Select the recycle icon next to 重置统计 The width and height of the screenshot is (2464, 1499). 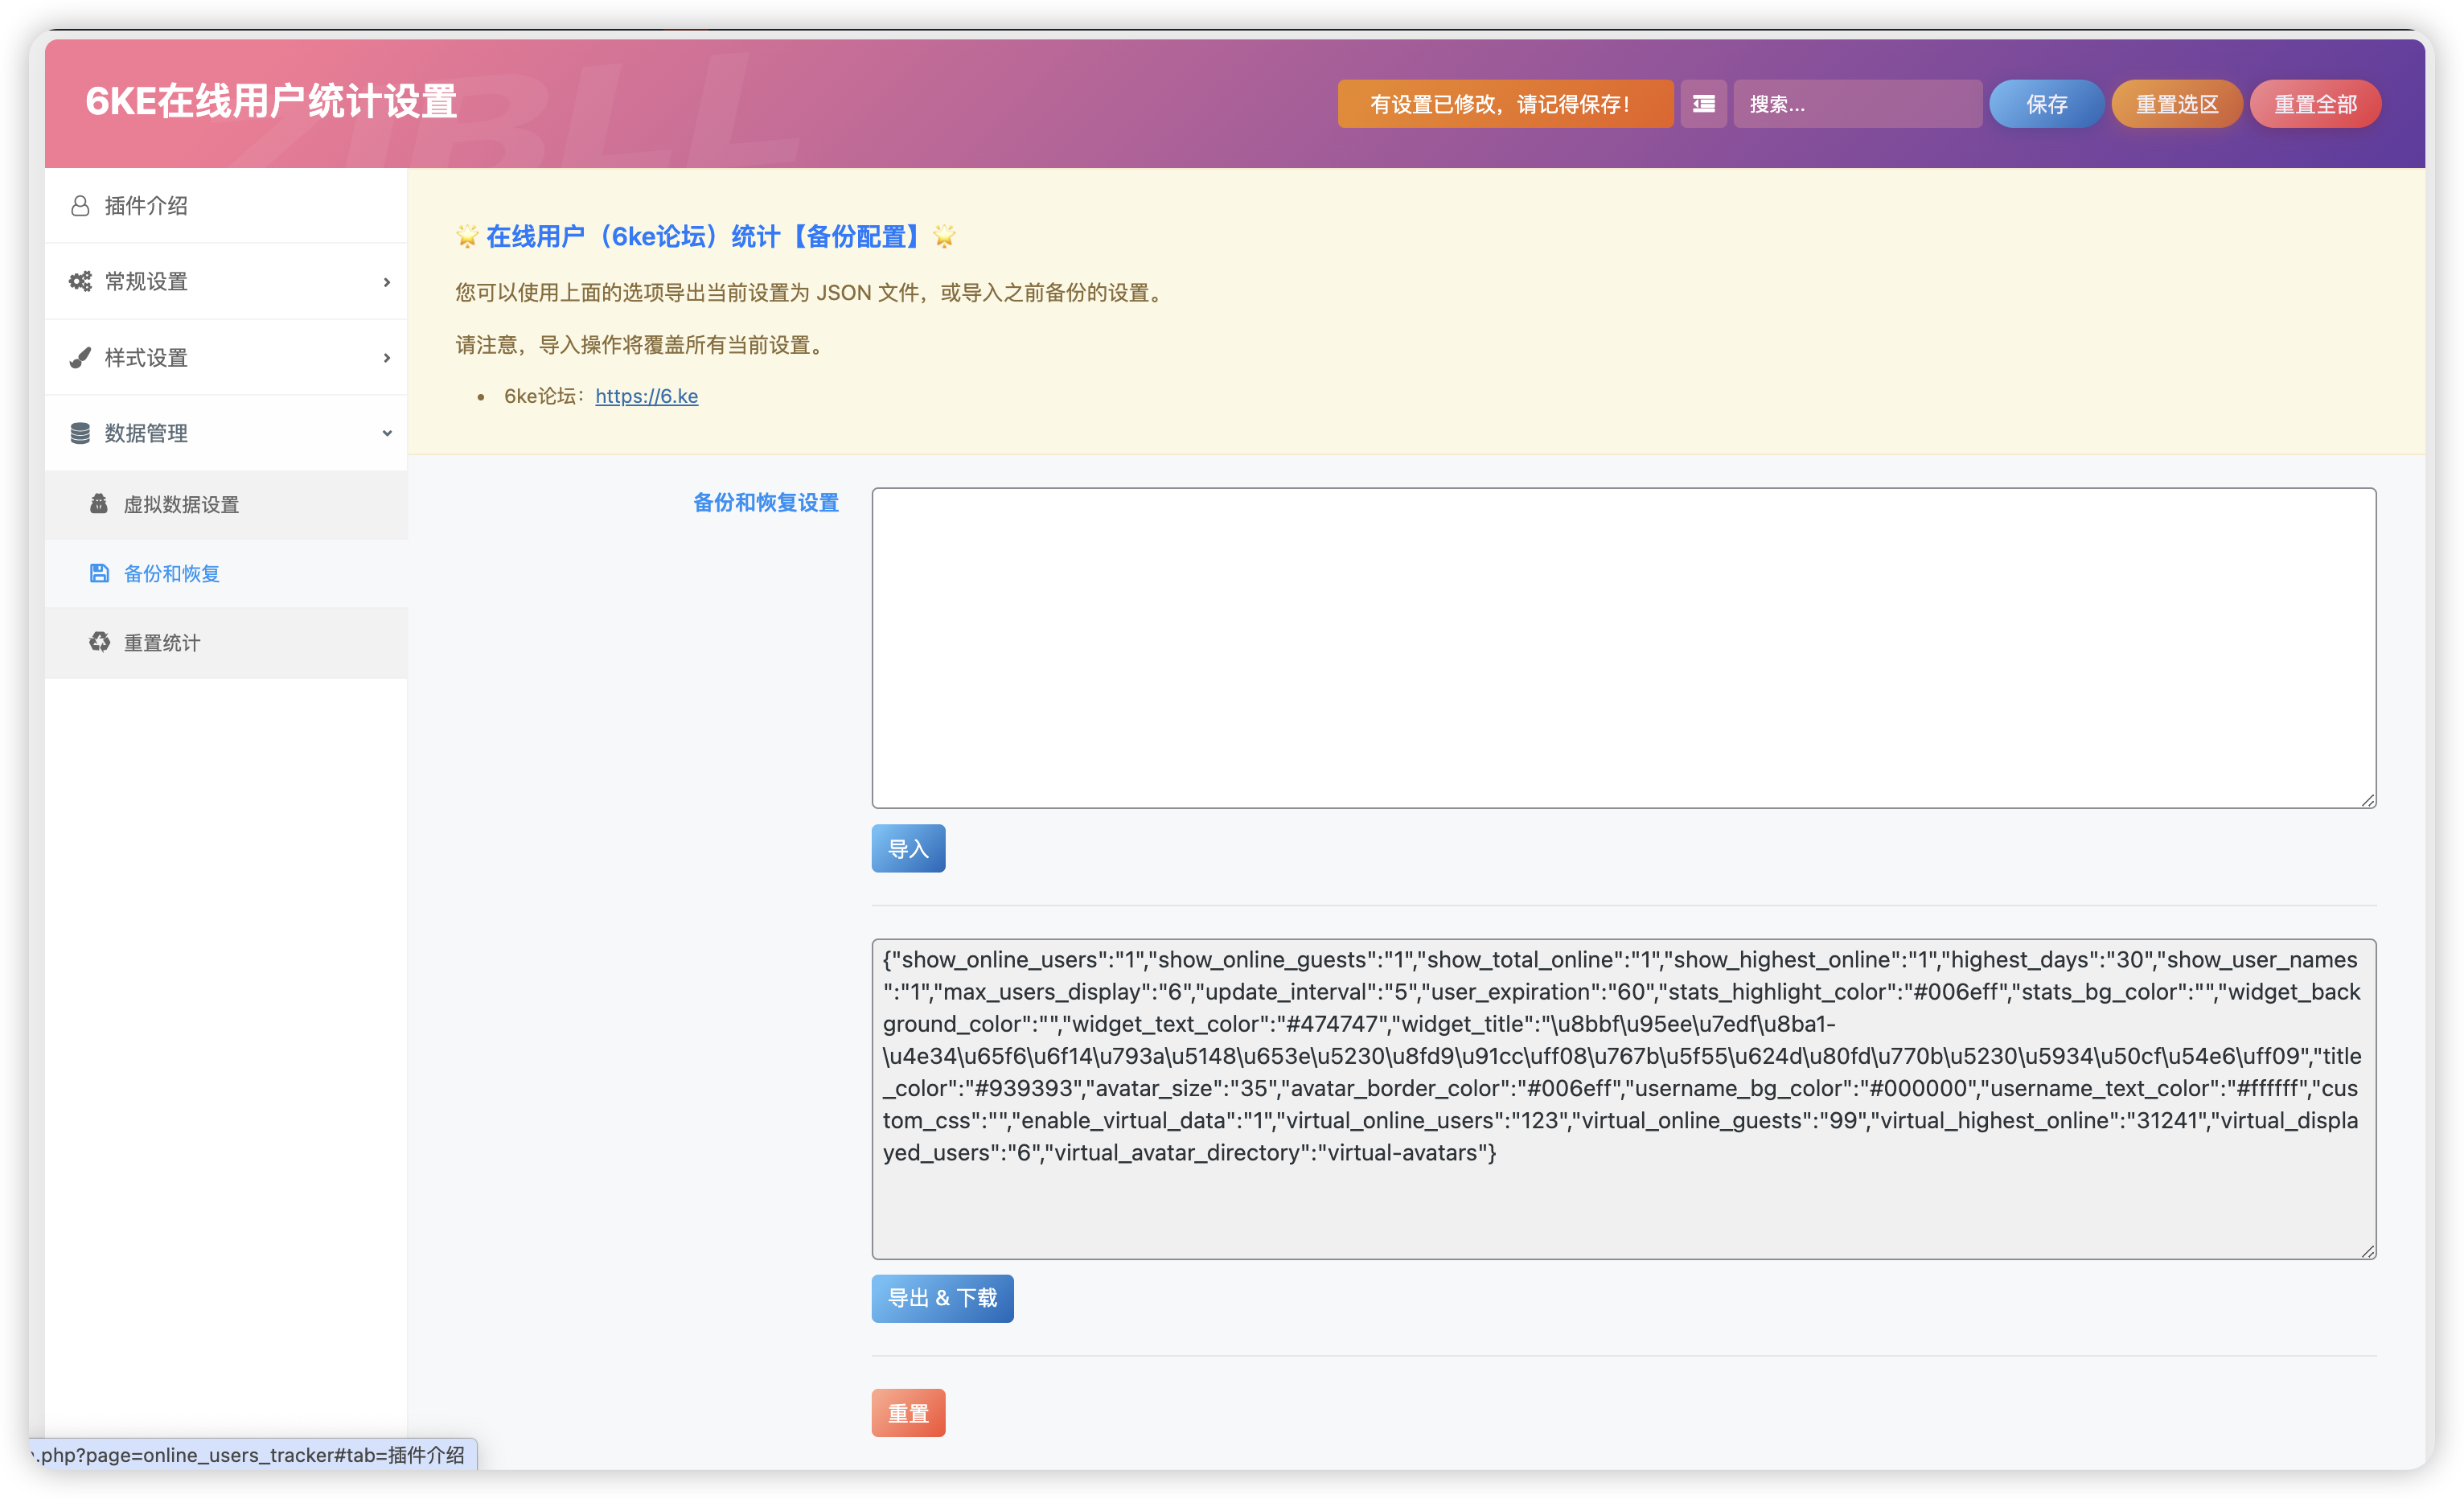(99, 641)
